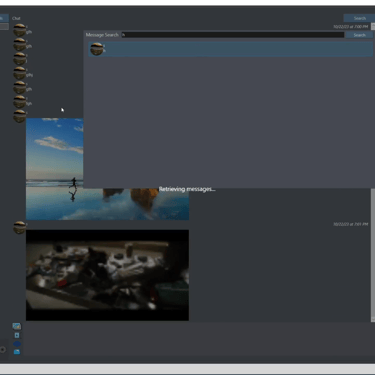Open the beach runner image thumbnail
Image resolution: width=375 pixels, height=375 pixels.
tap(107, 169)
